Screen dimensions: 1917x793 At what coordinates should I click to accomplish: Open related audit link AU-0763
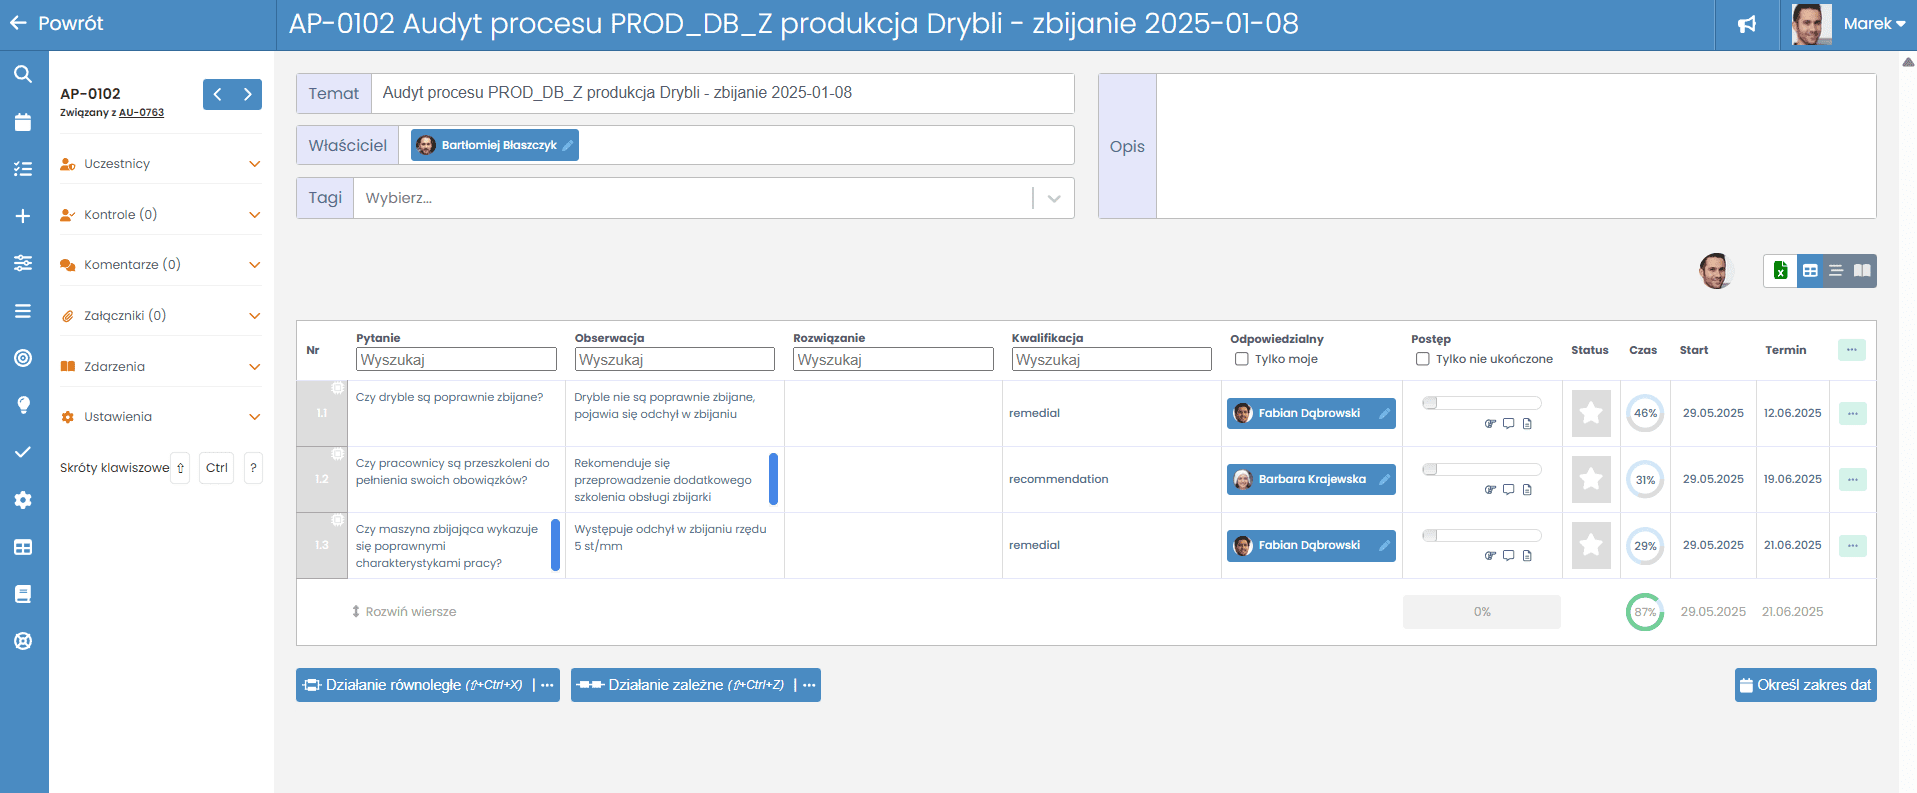(141, 113)
